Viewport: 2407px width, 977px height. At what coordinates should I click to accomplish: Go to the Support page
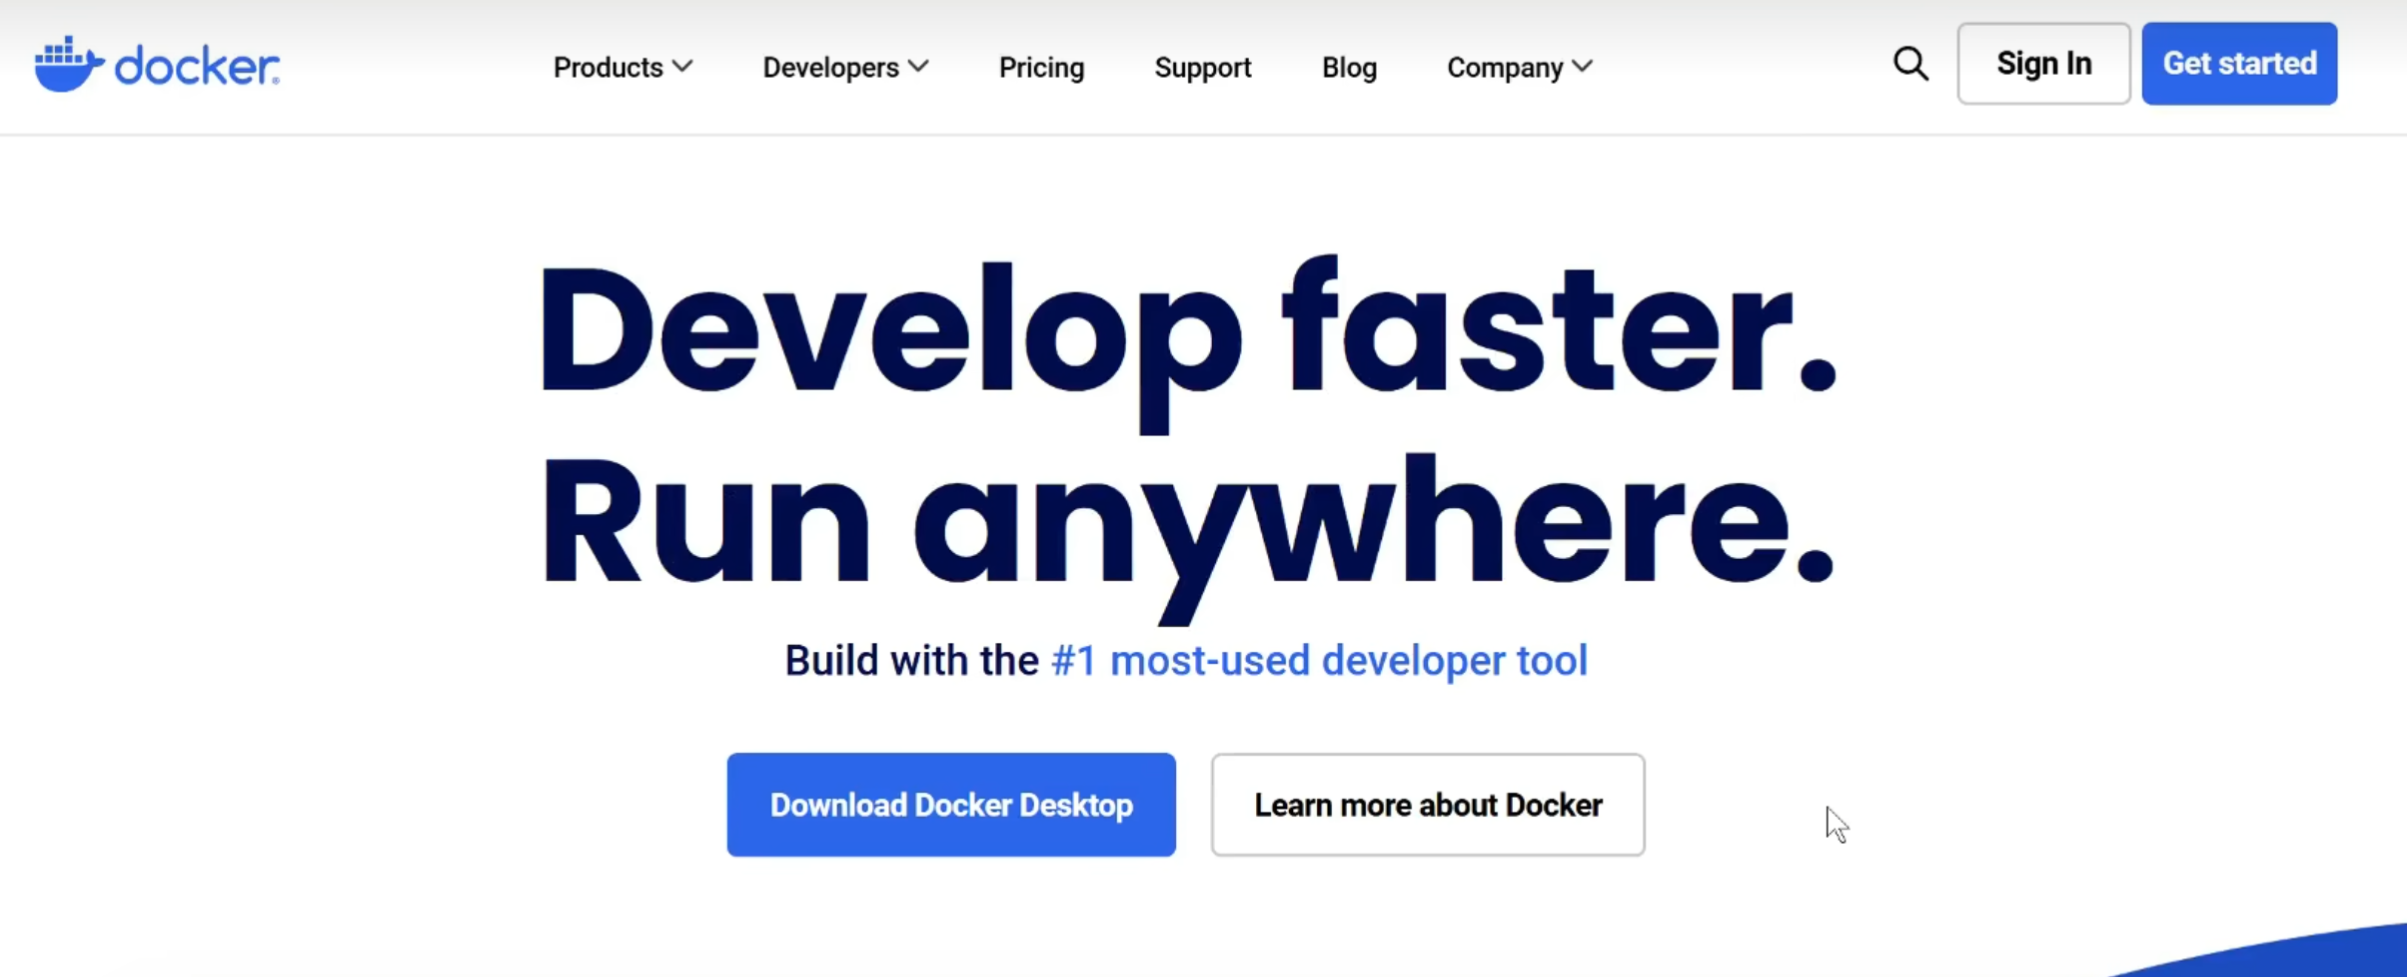click(x=1202, y=67)
